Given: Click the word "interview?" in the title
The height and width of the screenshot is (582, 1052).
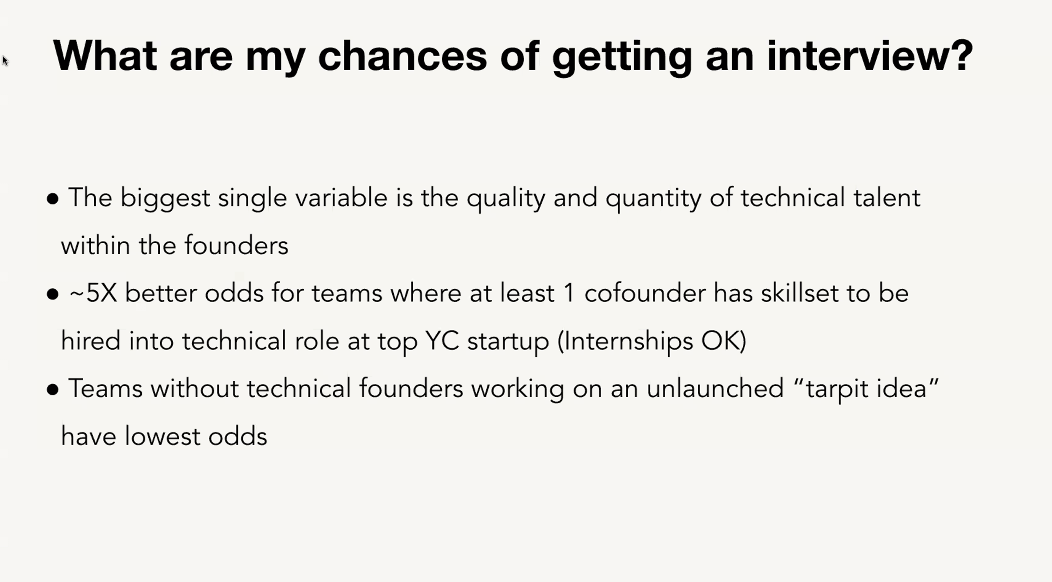Looking at the screenshot, I should tap(870, 55).
